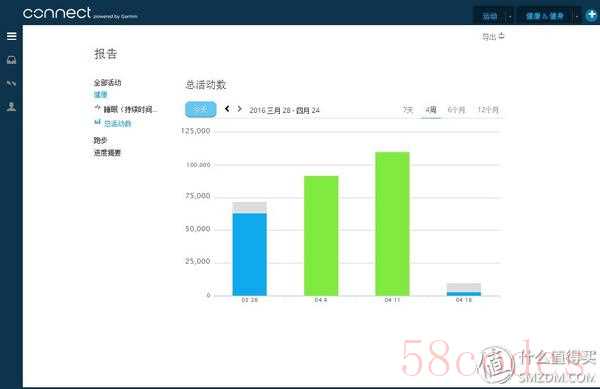Click the tallest green bar for 04/11

click(x=392, y=224)
